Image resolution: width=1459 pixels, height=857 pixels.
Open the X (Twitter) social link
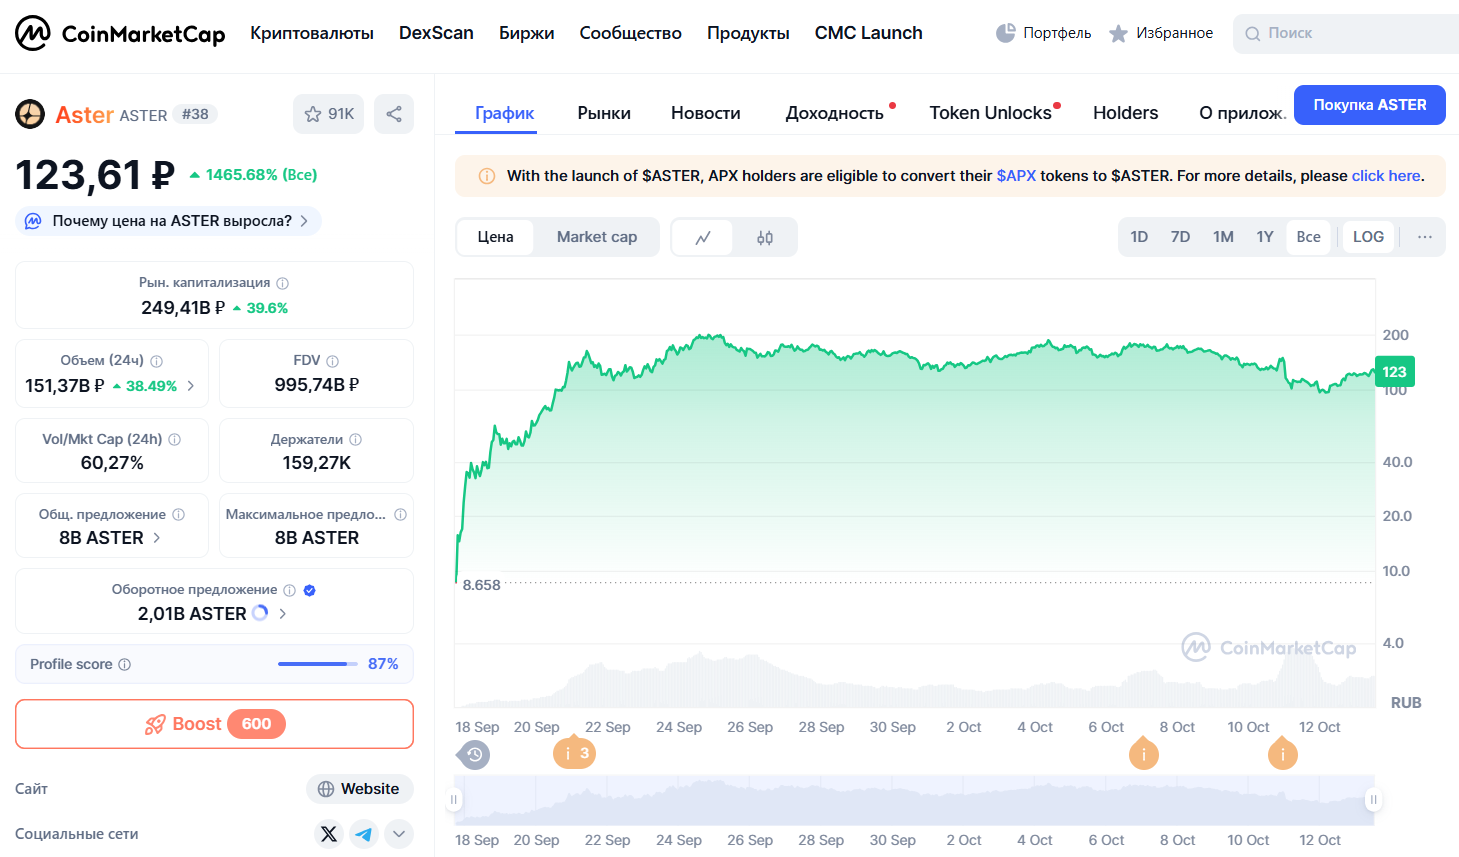pyautogui.click(x=329, y=834)
